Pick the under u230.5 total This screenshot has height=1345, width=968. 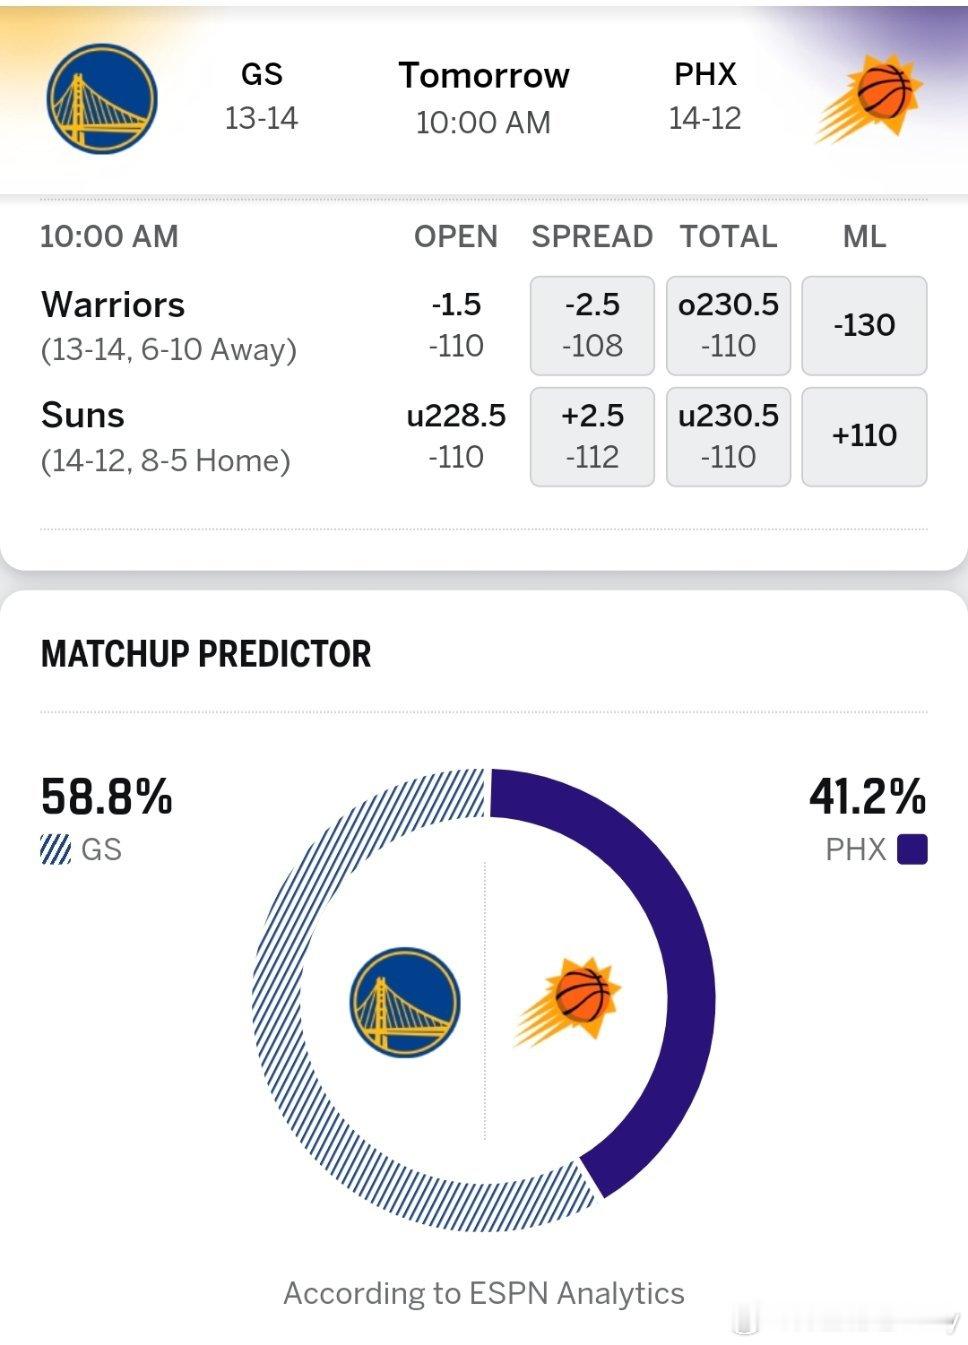pyautogui.click(x=728, y=437)
